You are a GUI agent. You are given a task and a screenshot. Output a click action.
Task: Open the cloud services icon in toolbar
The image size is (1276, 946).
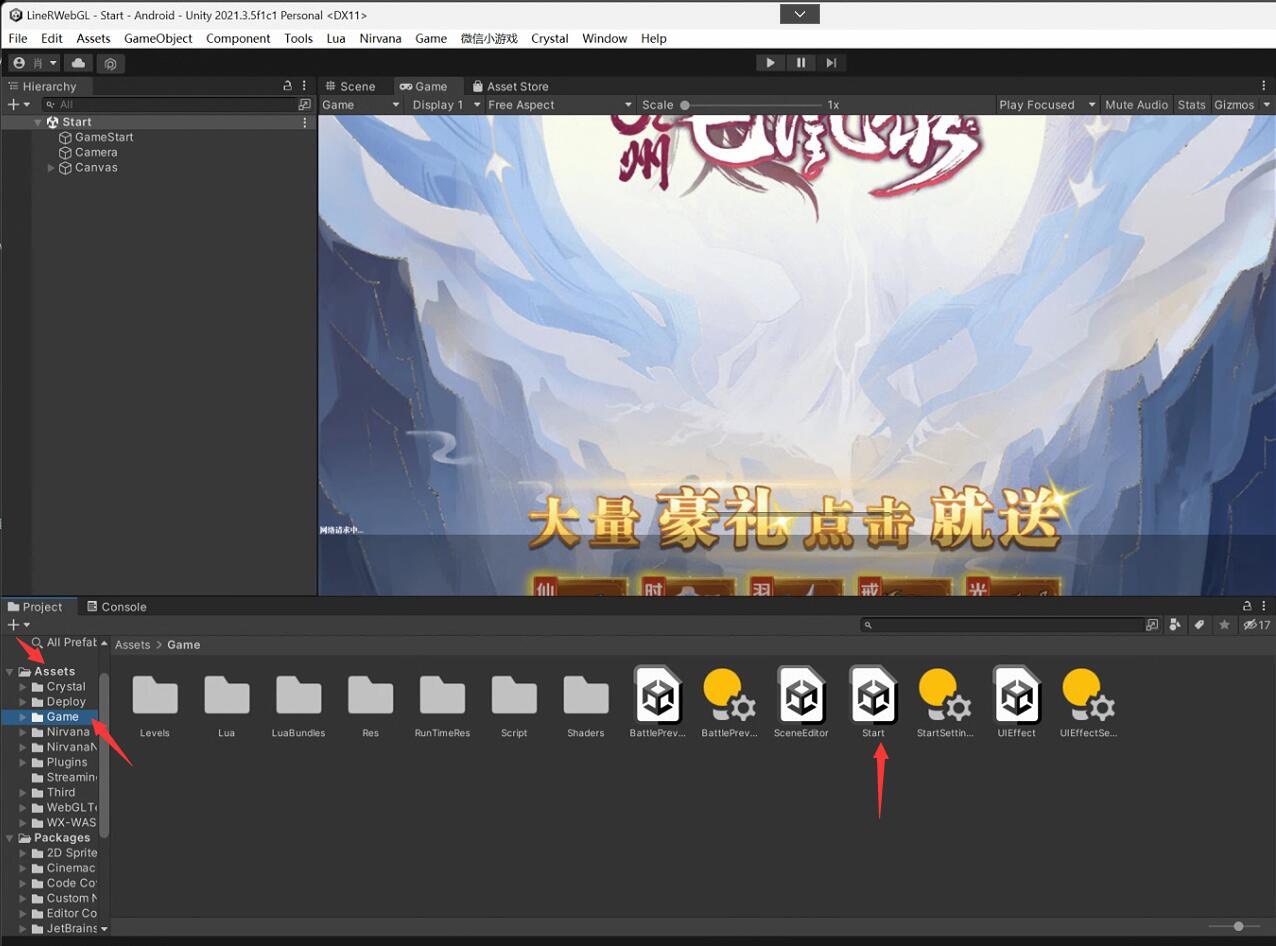tap(78, 63)
